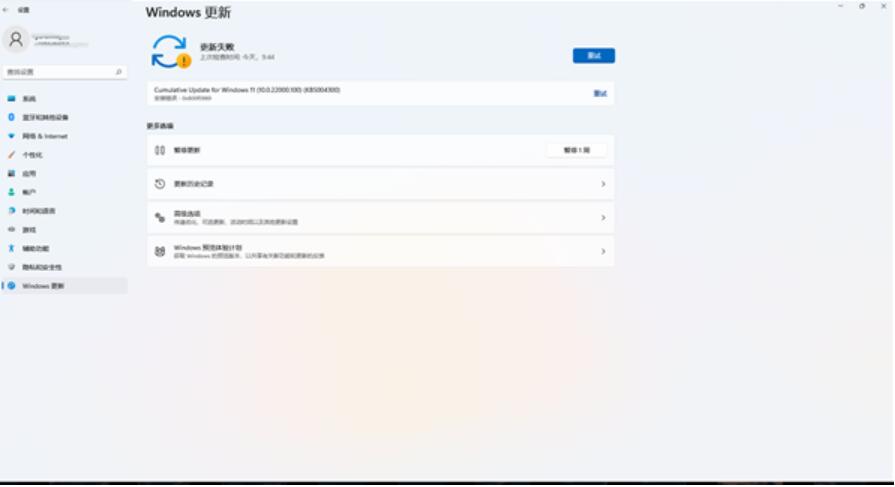Click the magnifier icon in the search box
Viewport: 895px width, 487px height.
point(119,72)
